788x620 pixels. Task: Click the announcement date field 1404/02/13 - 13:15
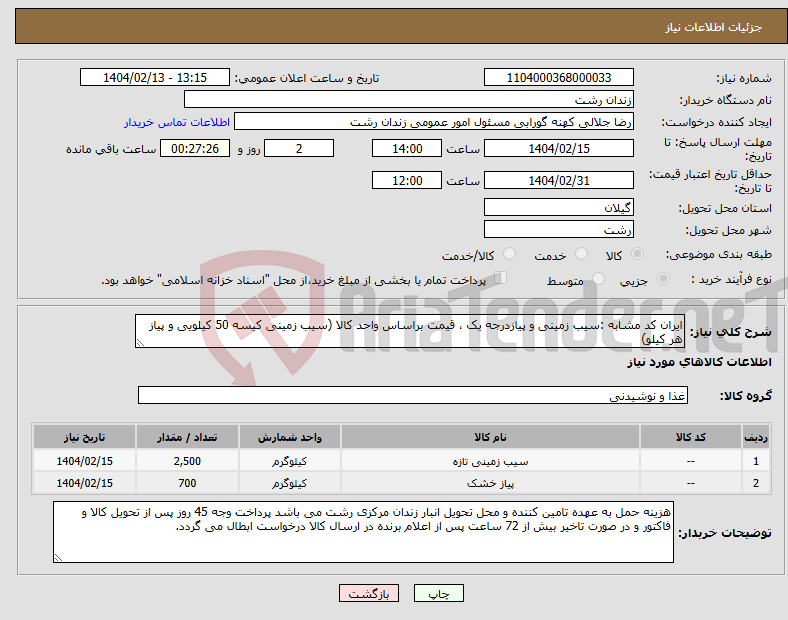pyautogui.click(x=155, y=77)
